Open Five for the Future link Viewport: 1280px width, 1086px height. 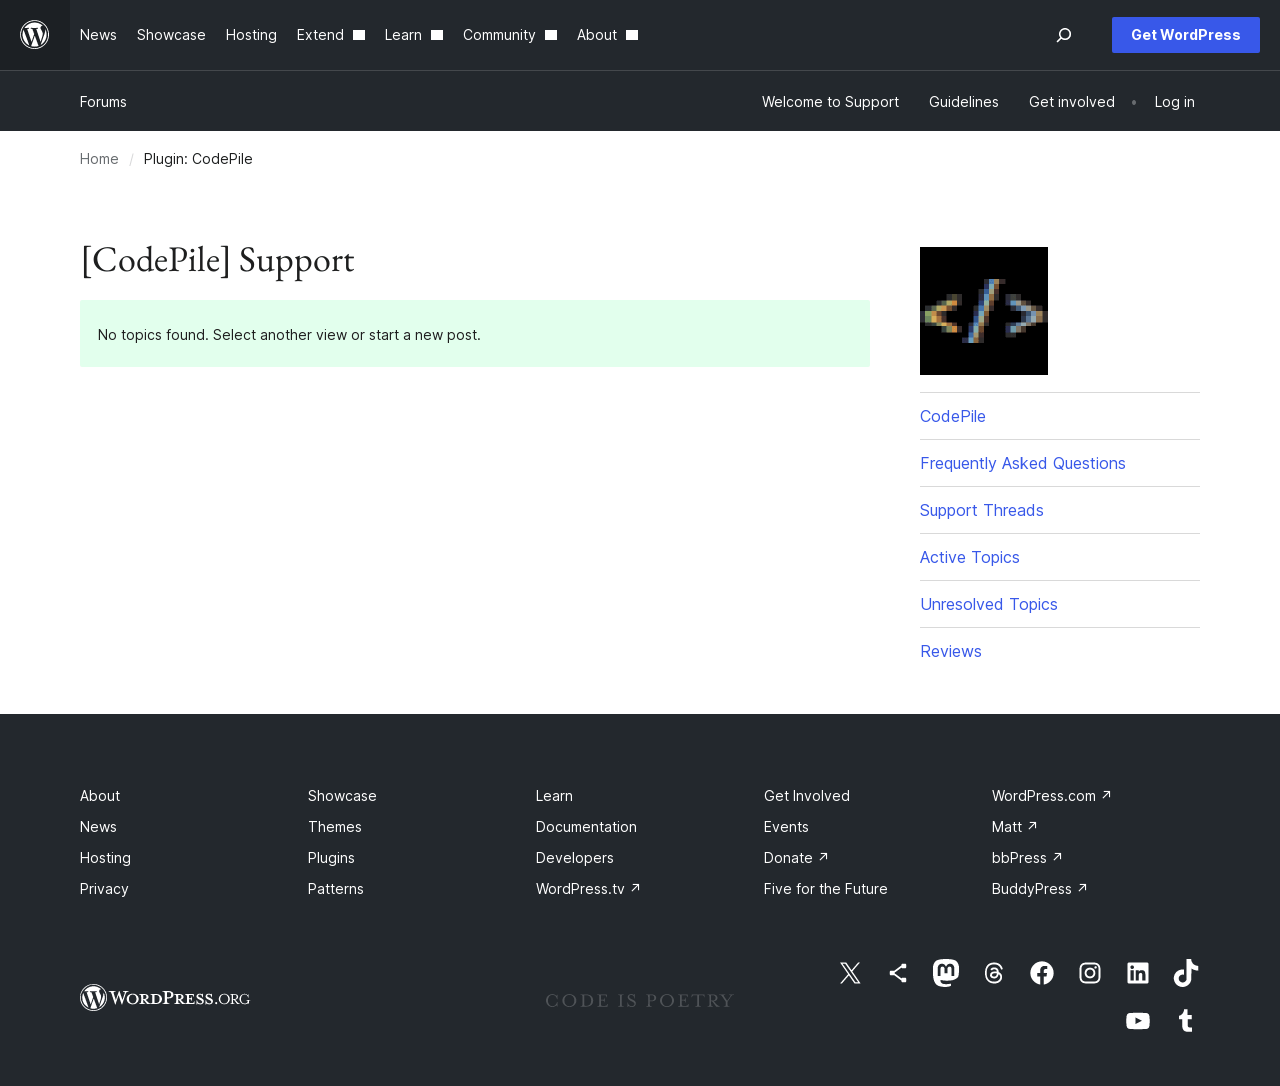826,889
